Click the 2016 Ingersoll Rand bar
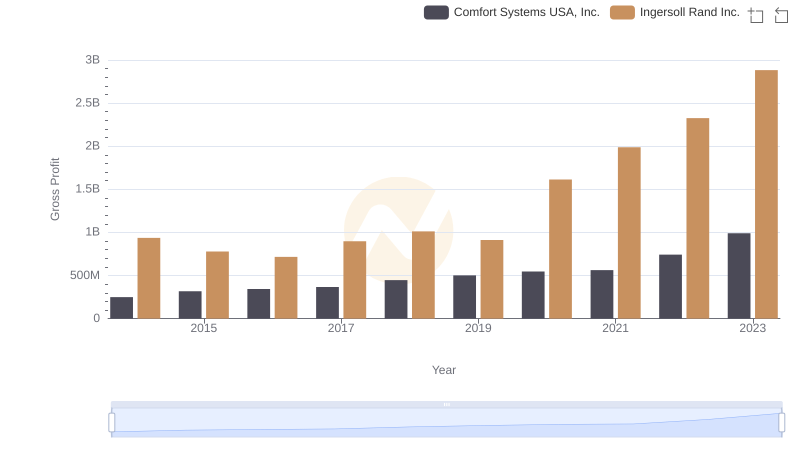Viewport: 800px width, 461px height. pos(286,288)
